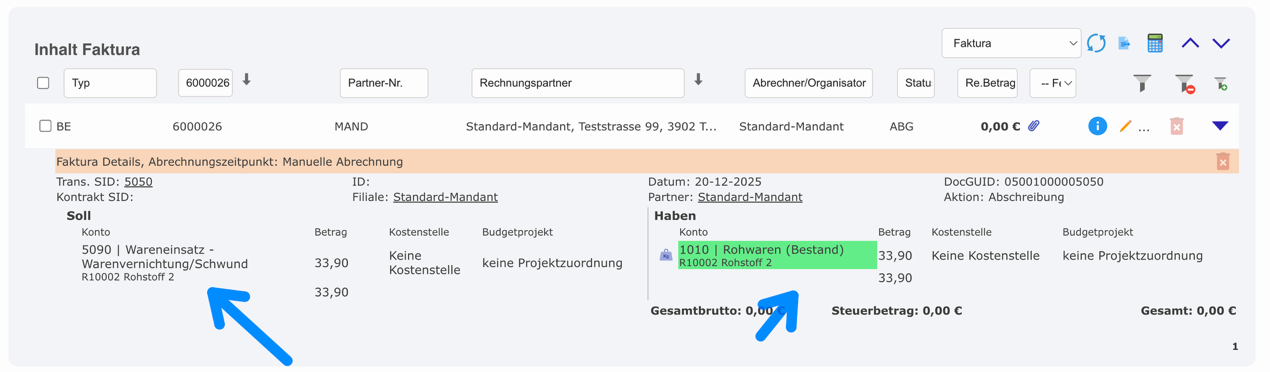The width and height of the screenshot is (1270, 372).
Task: Click the document export icon
Action: pos(1125,43)
